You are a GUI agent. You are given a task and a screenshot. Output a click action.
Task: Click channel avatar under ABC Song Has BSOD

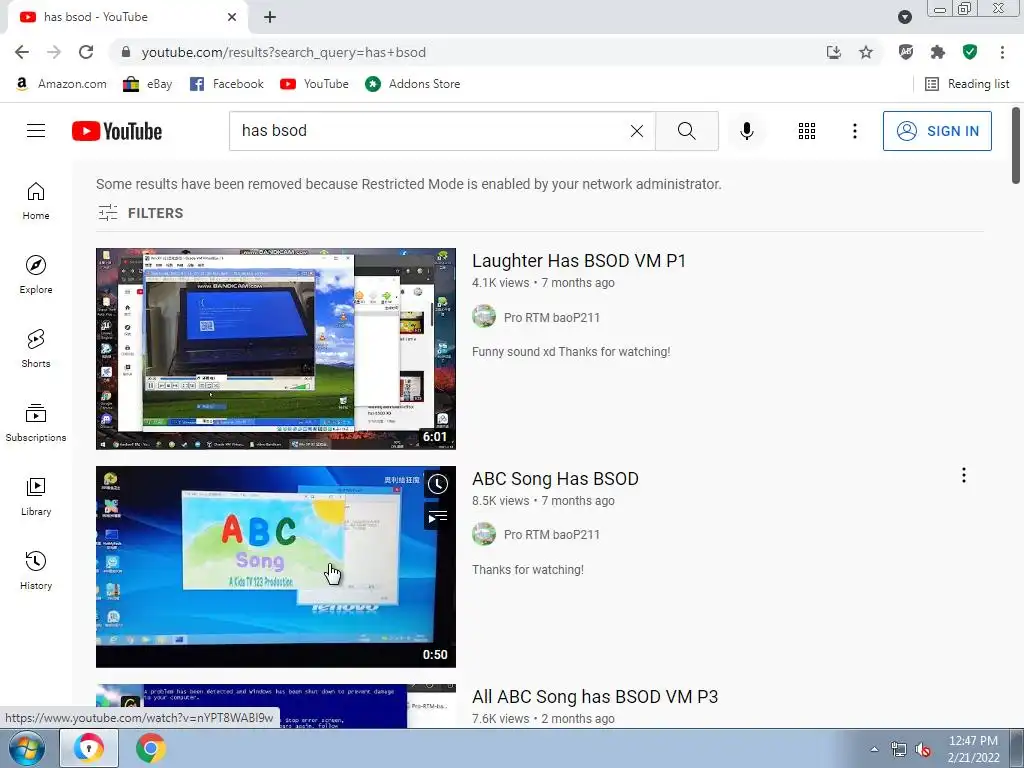[x=484, y=534]
